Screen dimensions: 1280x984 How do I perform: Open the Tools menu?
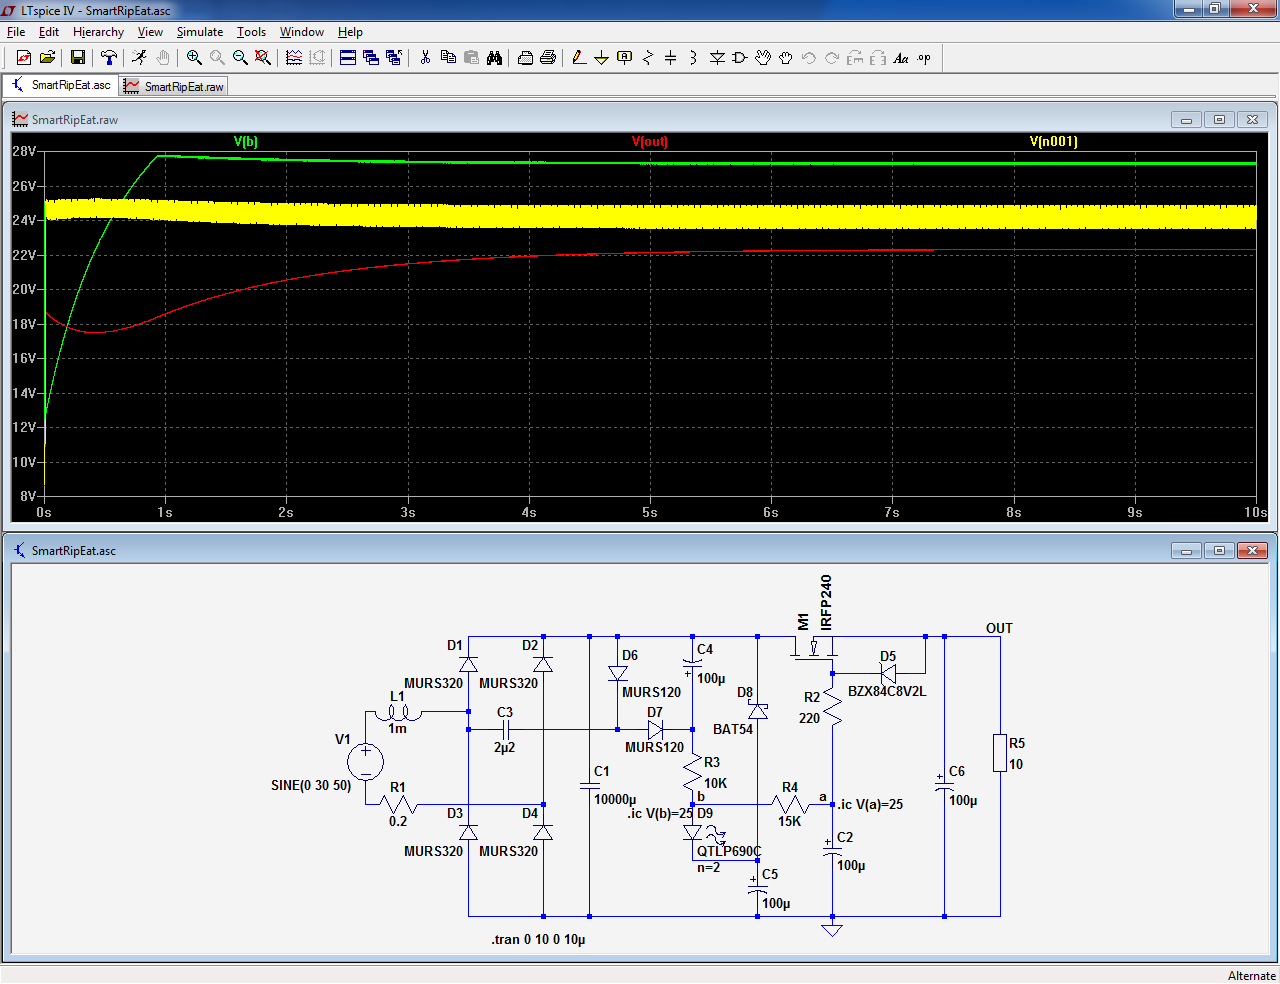pos(251,32)
